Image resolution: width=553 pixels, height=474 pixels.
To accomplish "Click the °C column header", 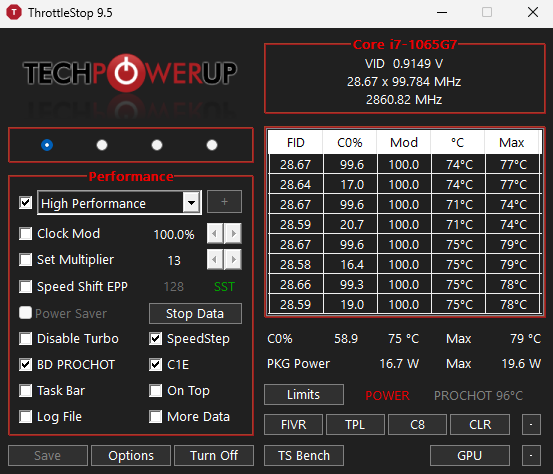I will point(458,142).
